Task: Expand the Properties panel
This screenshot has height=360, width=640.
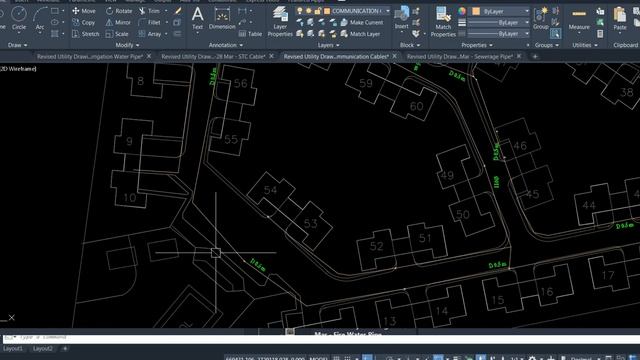Action: [x=477, y=45]
